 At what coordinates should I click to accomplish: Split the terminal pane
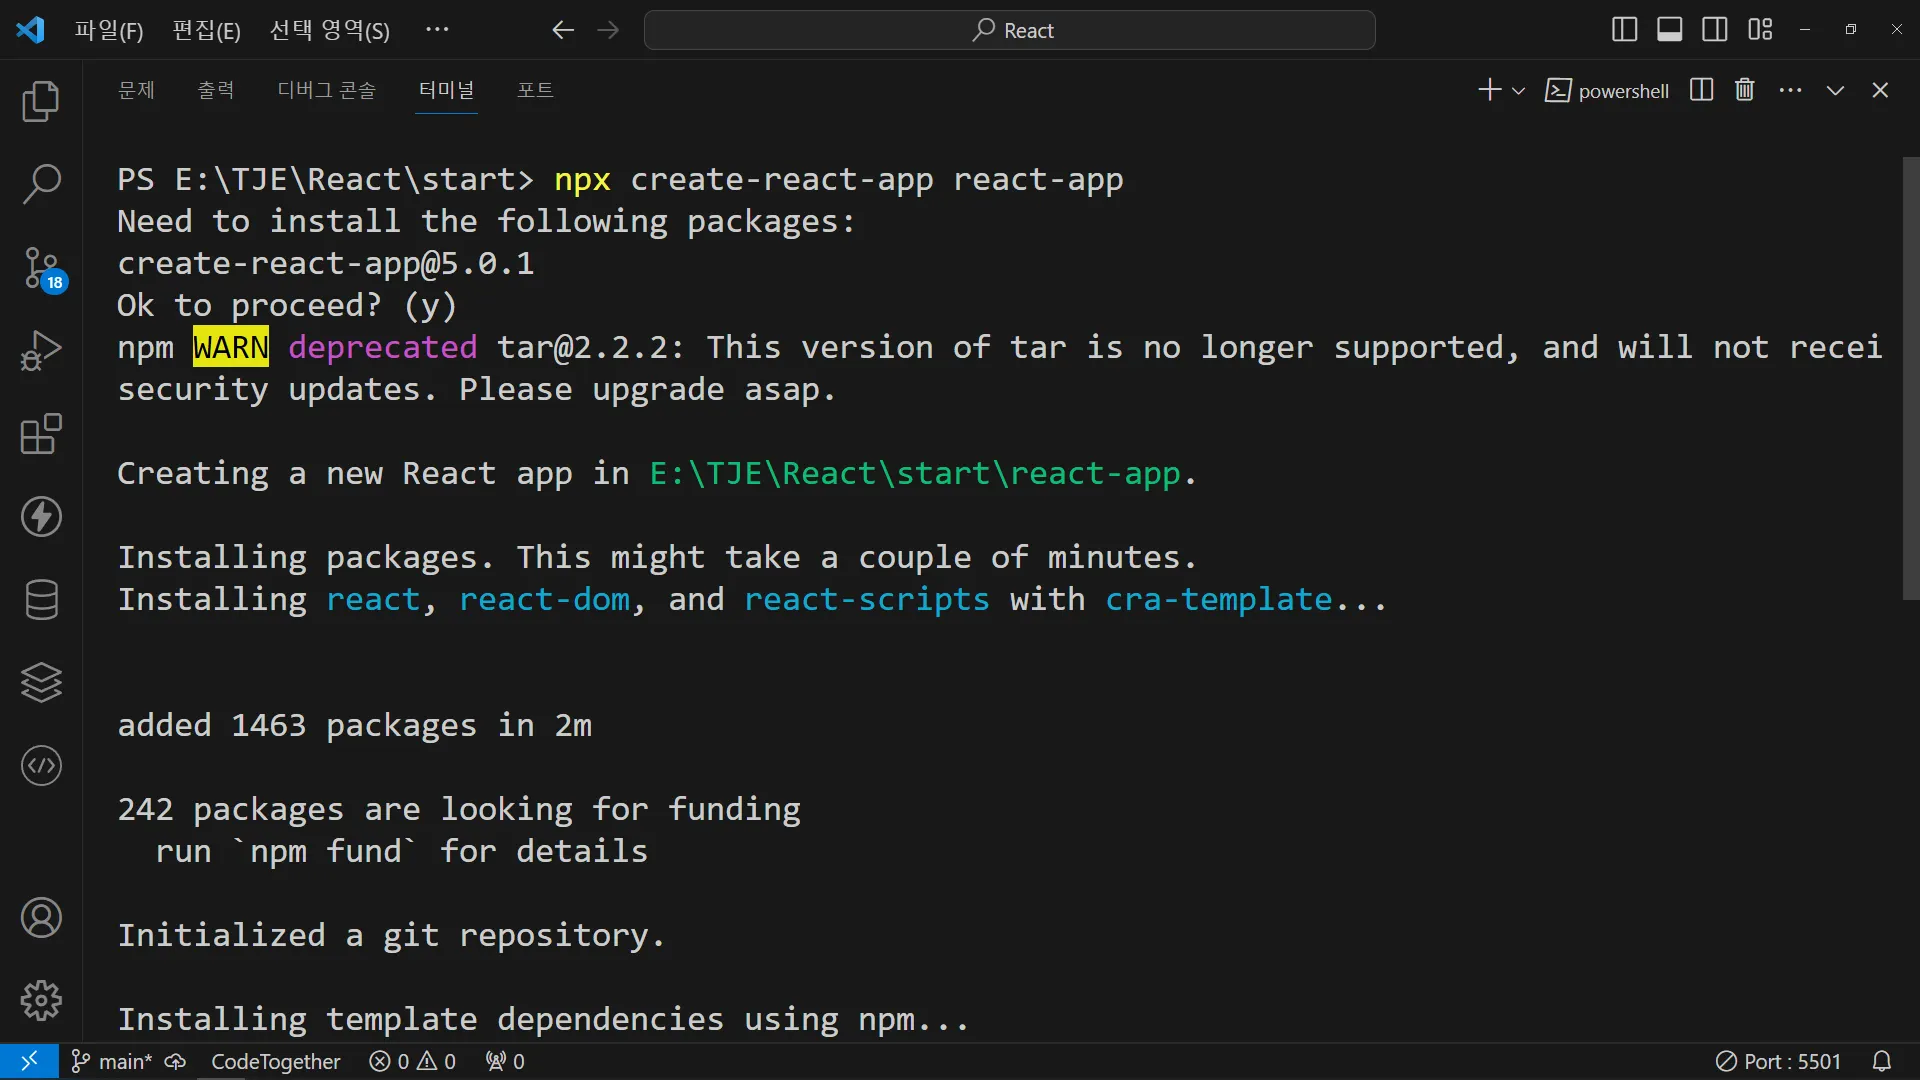[1701, 90]
